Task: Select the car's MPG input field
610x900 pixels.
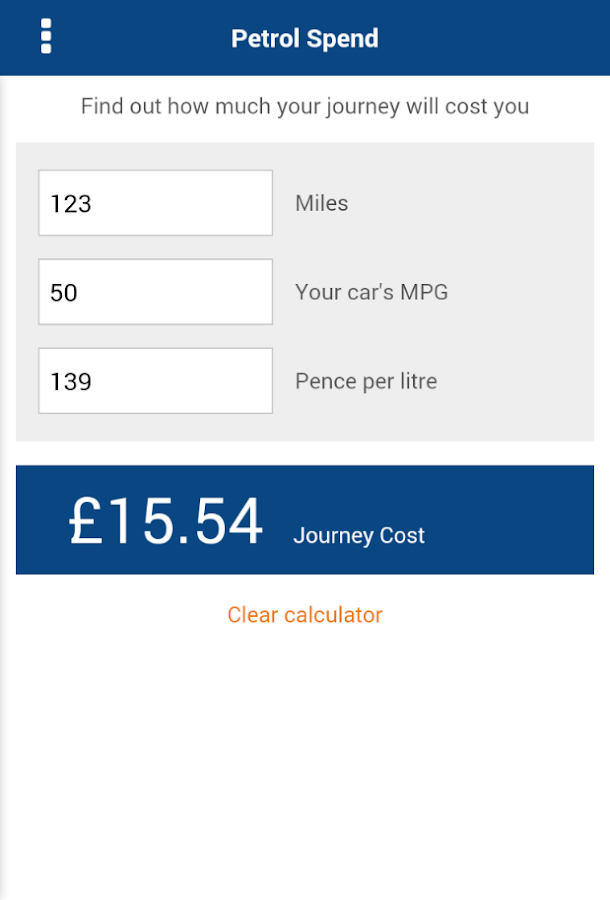Action: pos(155,292)
